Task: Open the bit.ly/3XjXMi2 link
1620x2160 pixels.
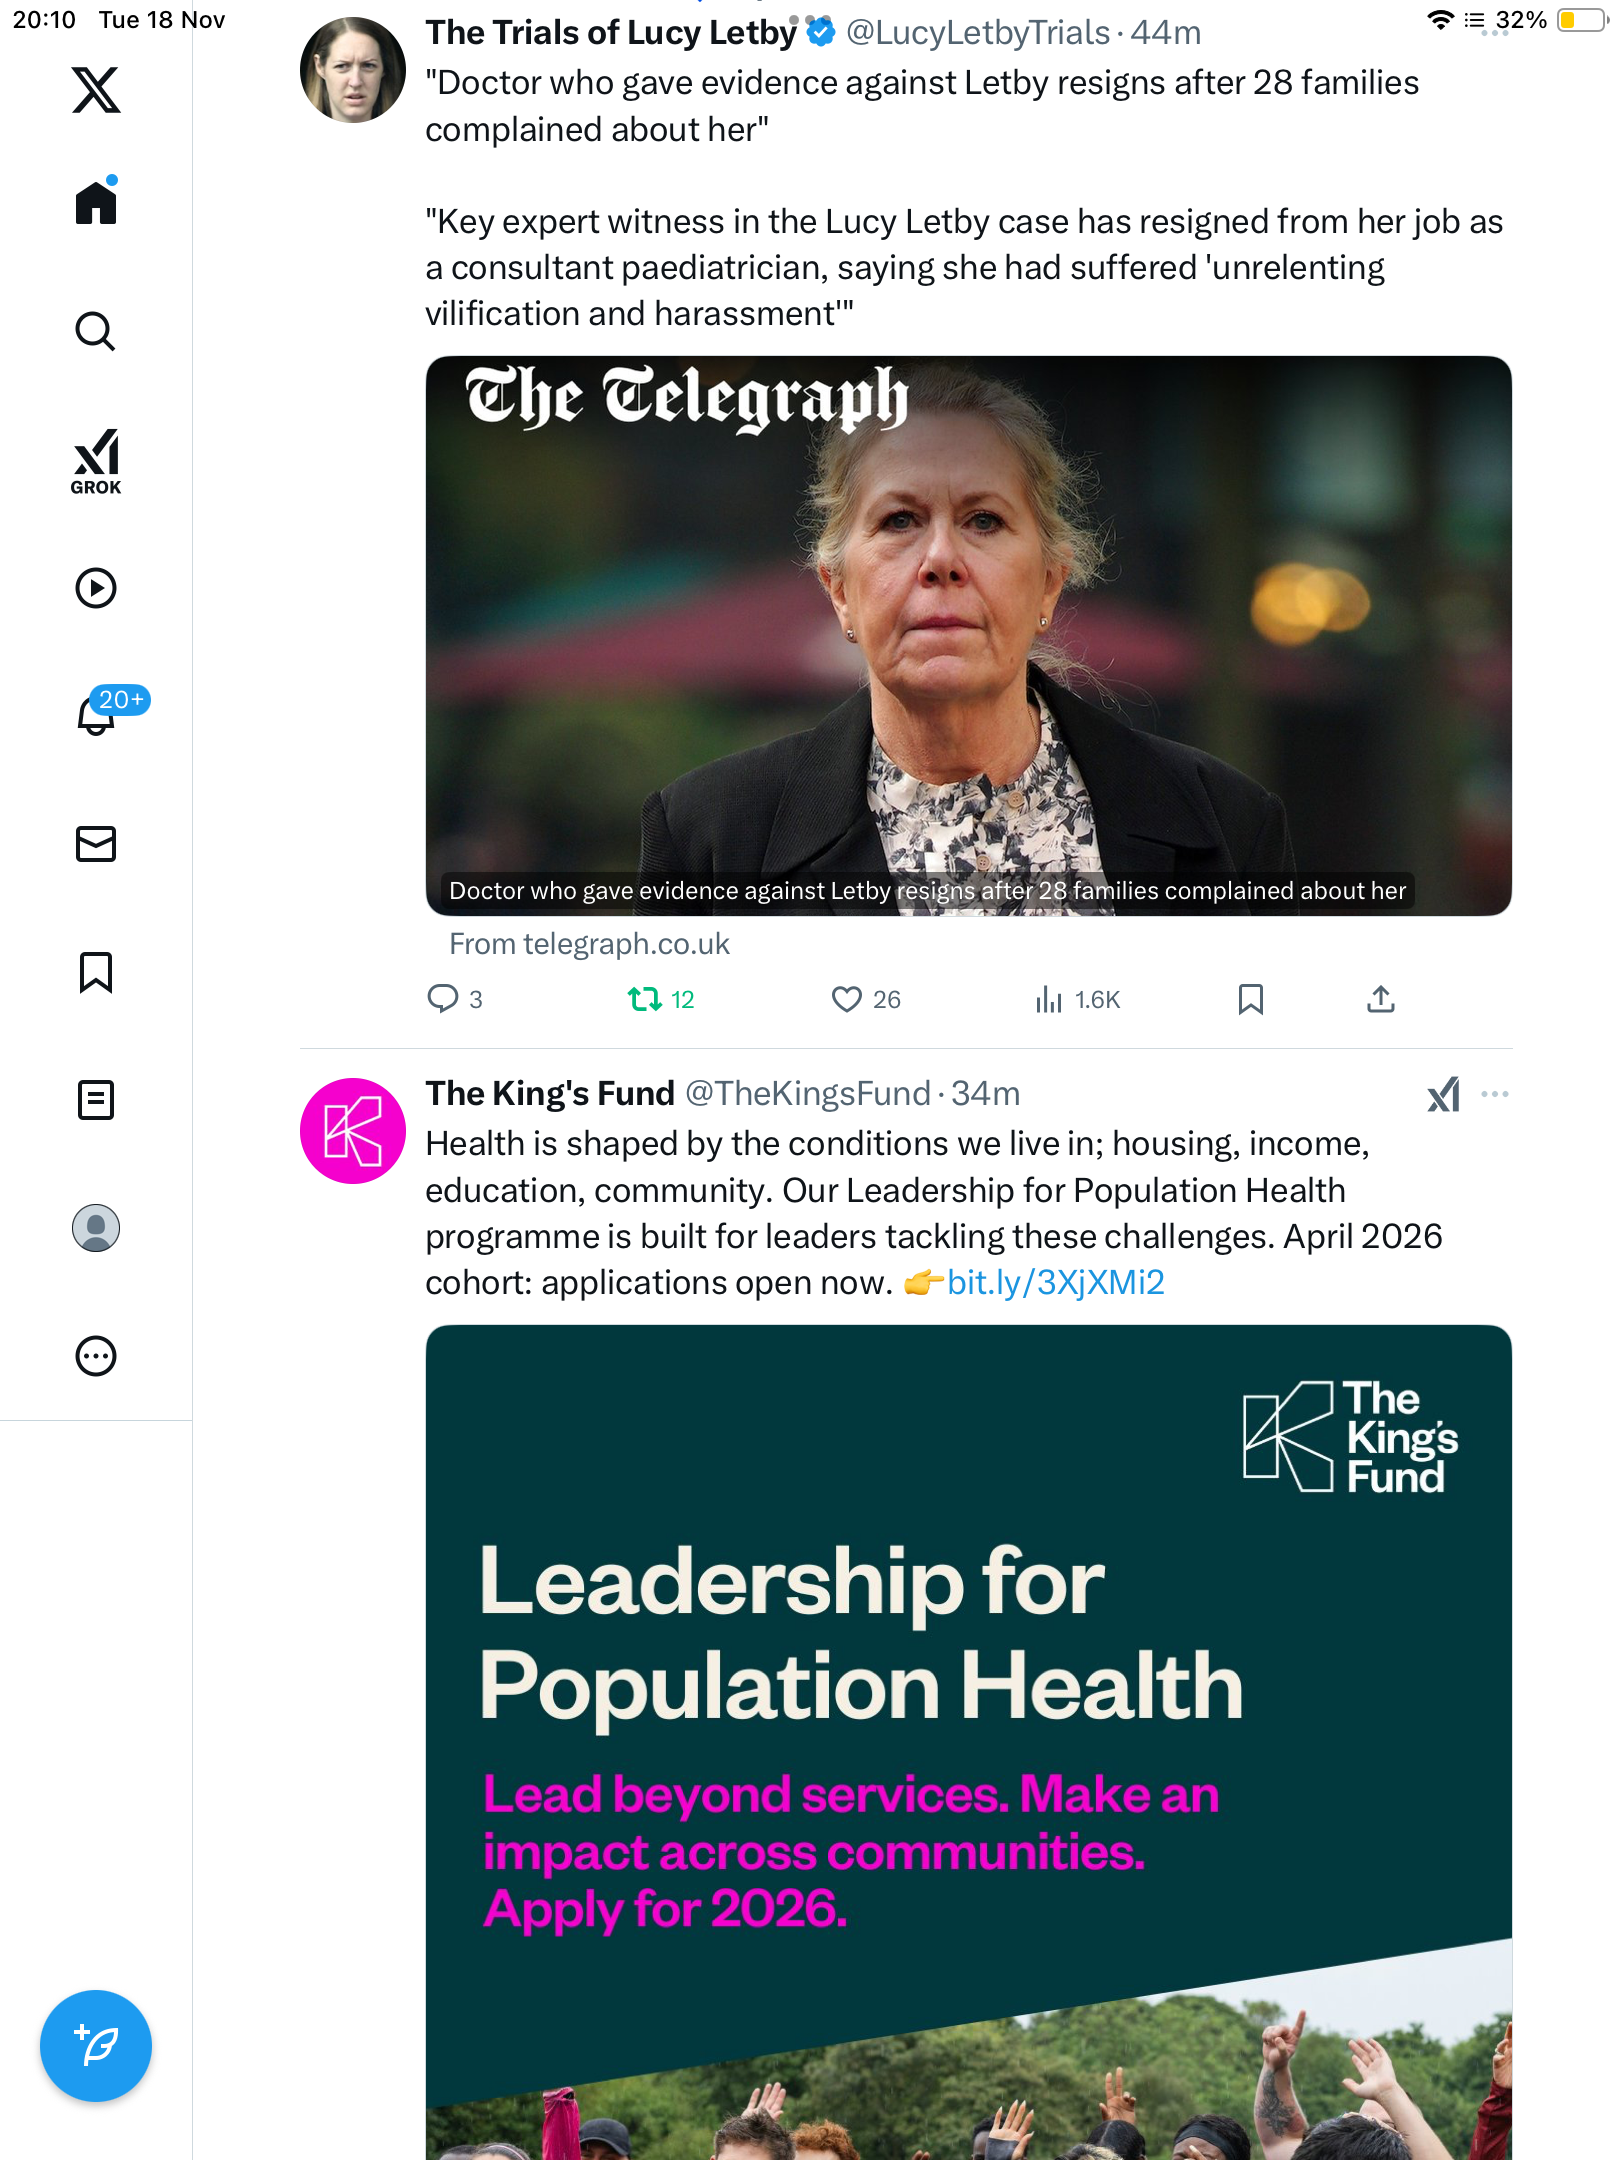Action: tap(1055, 1282)
